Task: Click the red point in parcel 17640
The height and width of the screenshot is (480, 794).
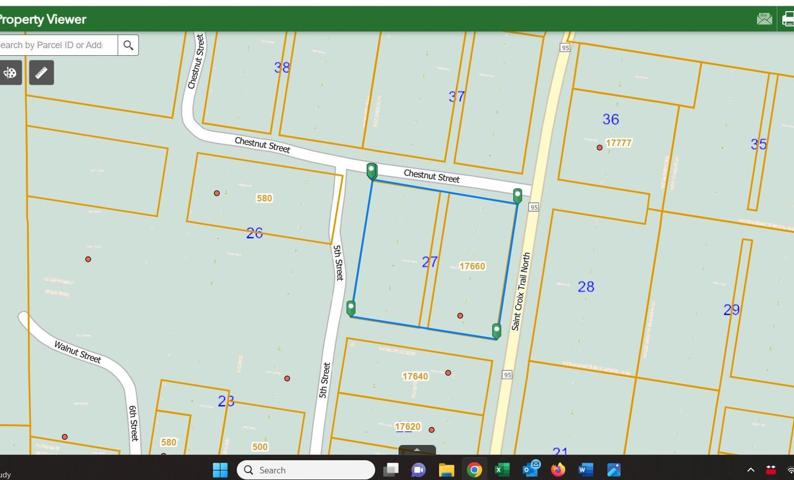Action: [x=448, y=373]
